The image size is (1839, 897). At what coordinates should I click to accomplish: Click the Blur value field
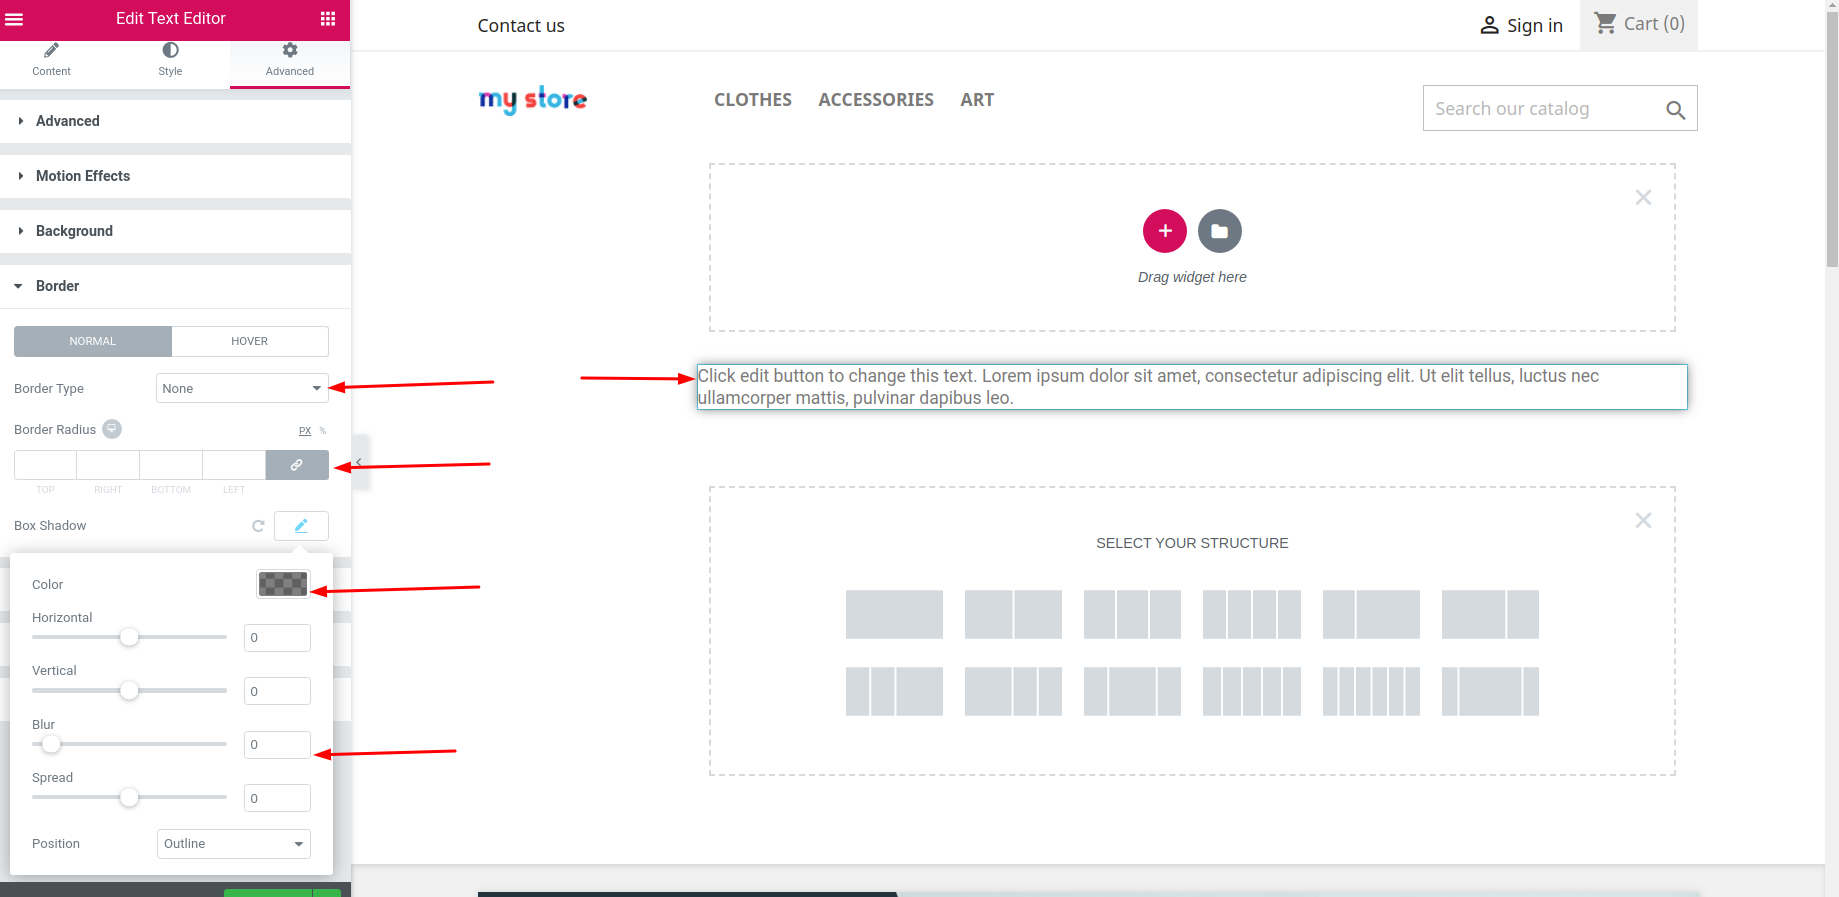277,745
